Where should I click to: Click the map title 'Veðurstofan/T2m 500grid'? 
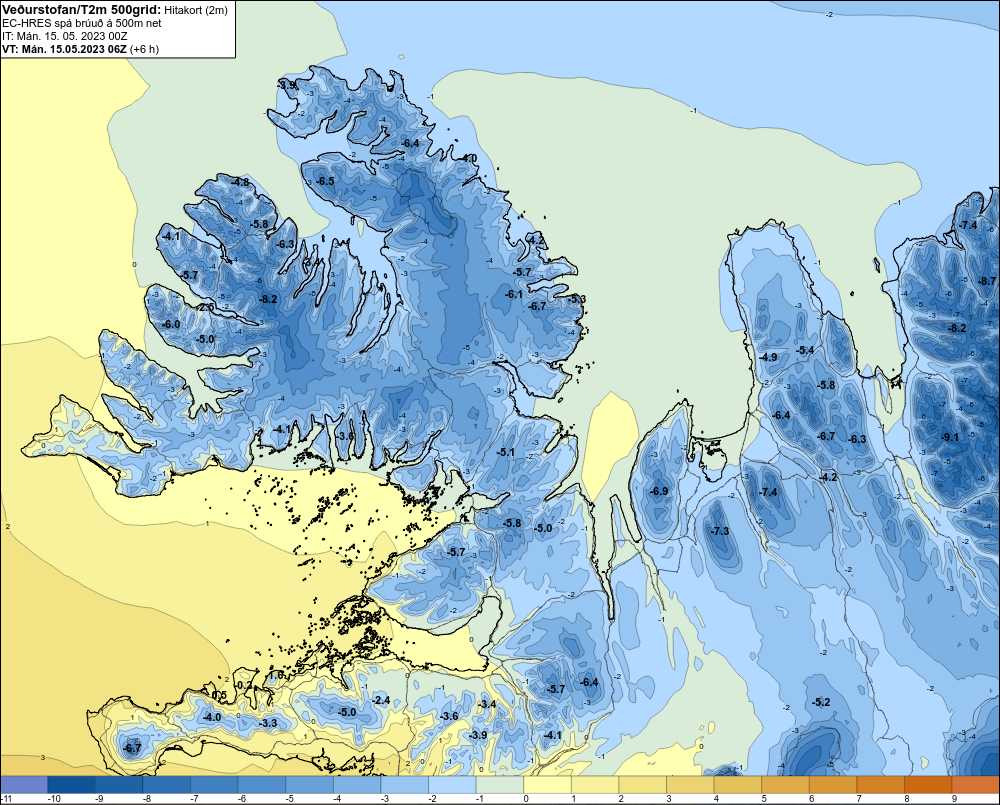81,10
